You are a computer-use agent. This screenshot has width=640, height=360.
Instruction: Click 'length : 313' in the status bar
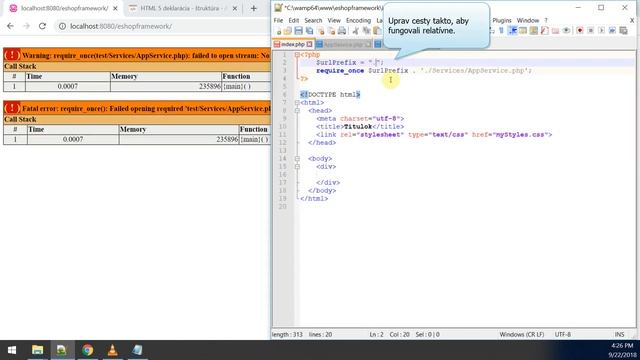[288, 334]
